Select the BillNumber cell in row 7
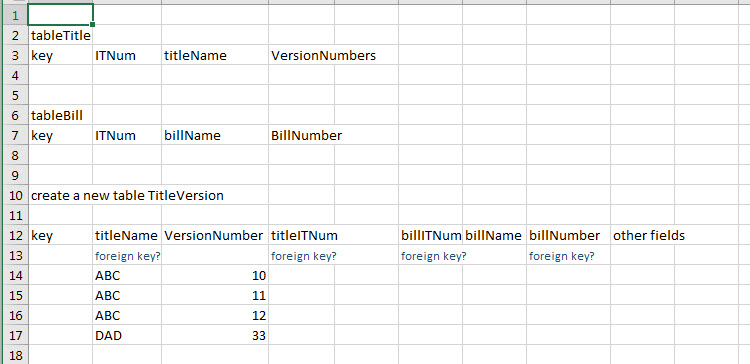750x364 pixels. tap(301, 135)
